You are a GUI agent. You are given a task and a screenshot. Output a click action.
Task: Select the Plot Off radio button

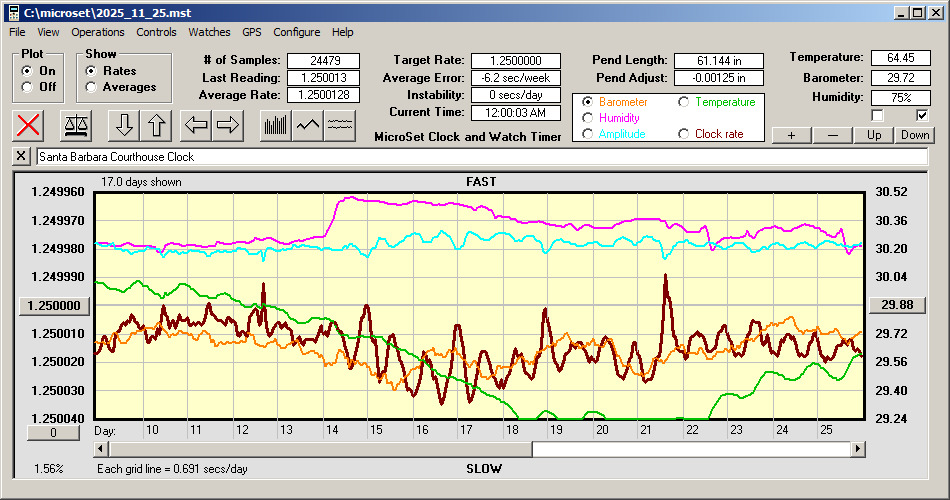pyautogui.click(x=26, y=87)
